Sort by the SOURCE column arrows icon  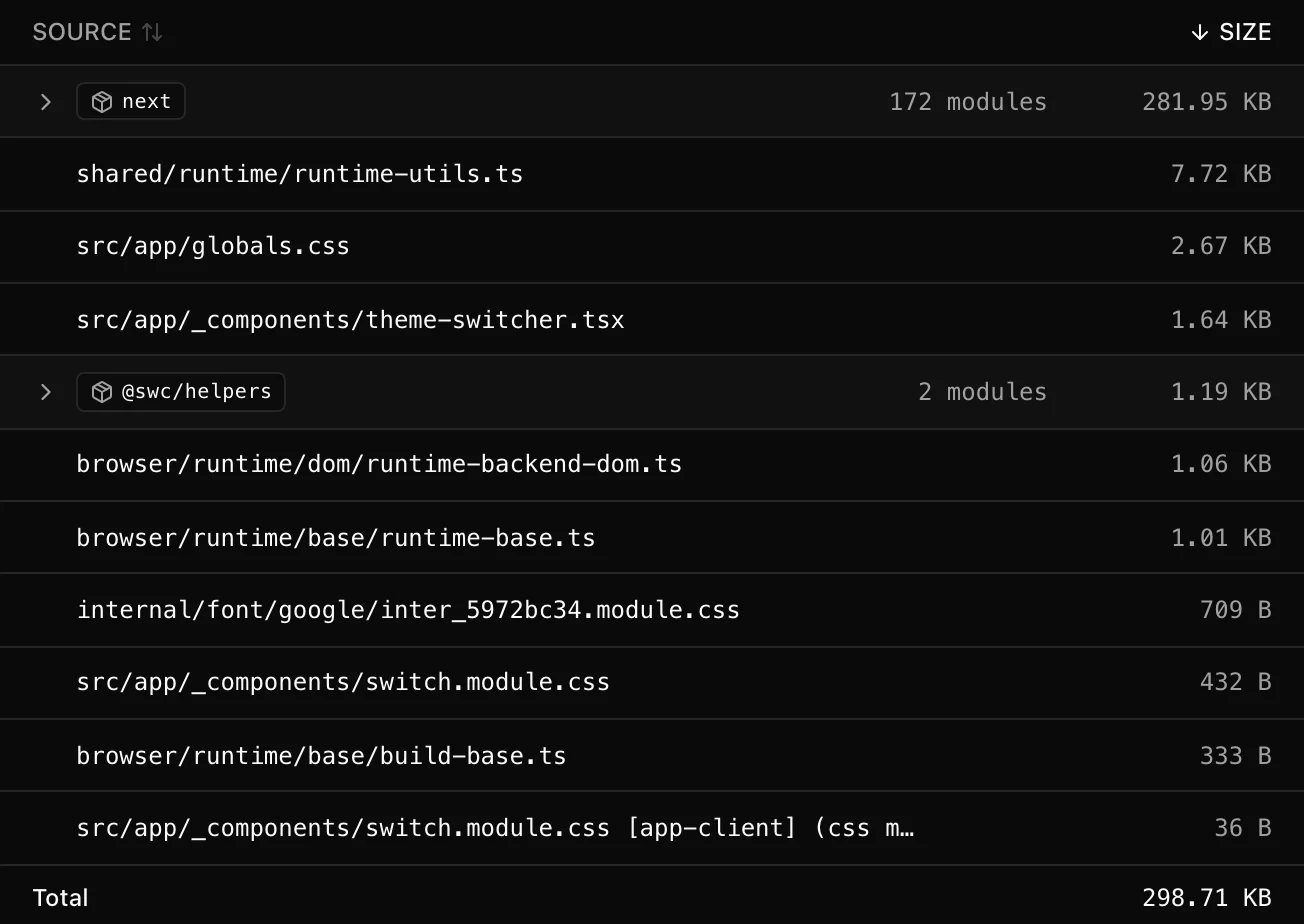pyautogui.click(x=152, y=32)
